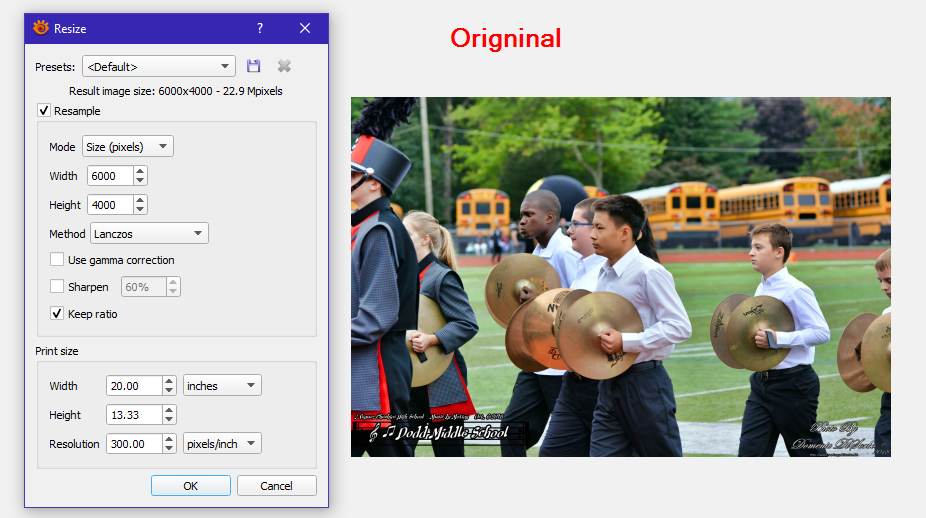
Task: Change print size unit from inches
Action: (222, 385)
